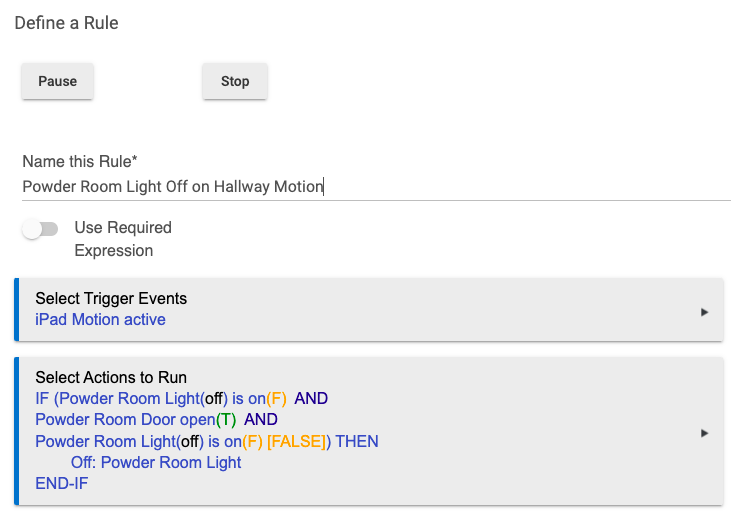Image resolution: width=736 pixels, height=522 pixels.
Task: Click the Stop button
Action: 235,81
